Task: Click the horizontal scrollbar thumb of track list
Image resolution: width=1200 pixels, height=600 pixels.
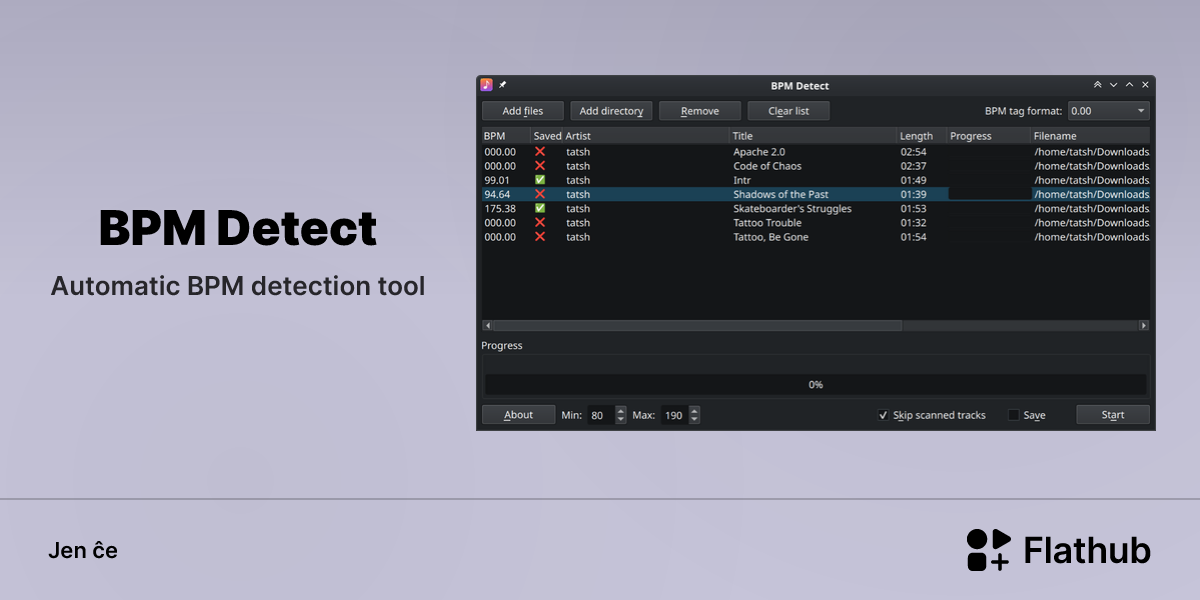Action: (698, 326)
